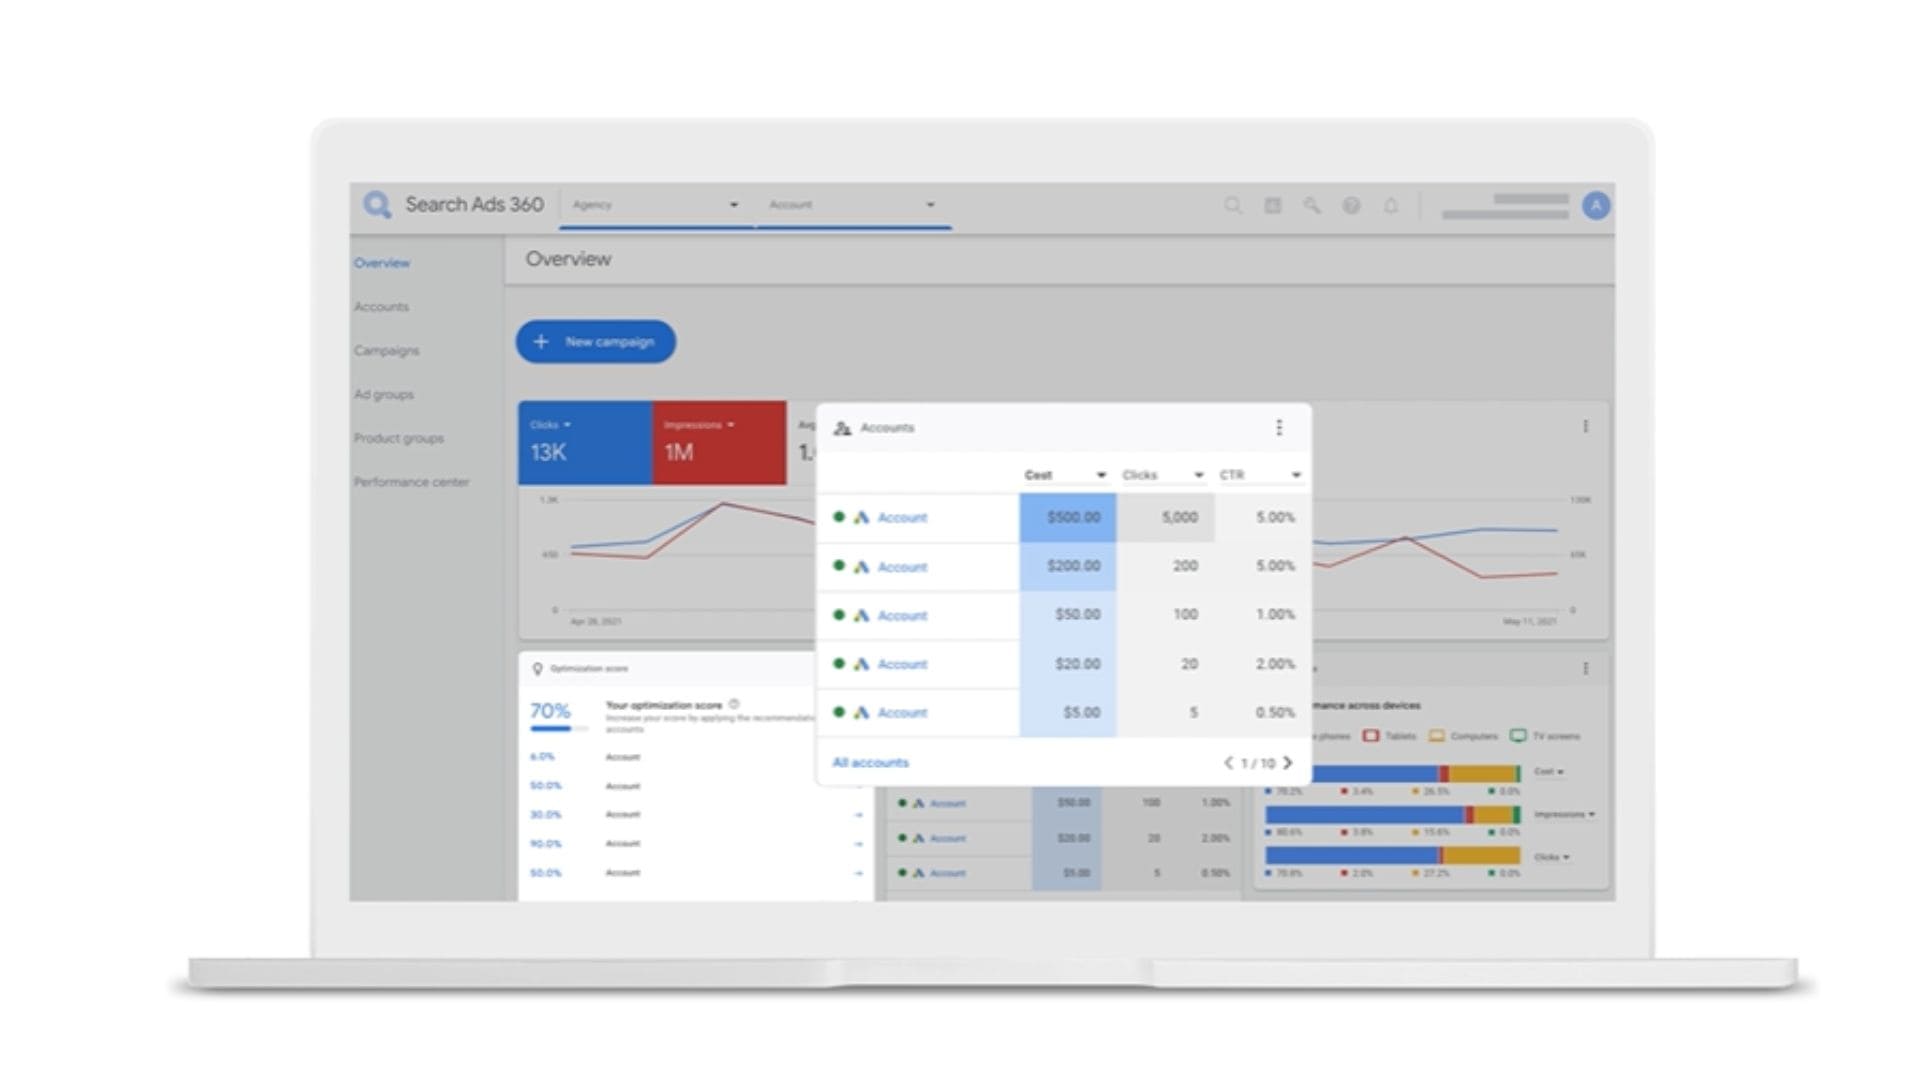Expand the Account selector dropdown
1920x1080 pixels.
click(x=852, y=205)
